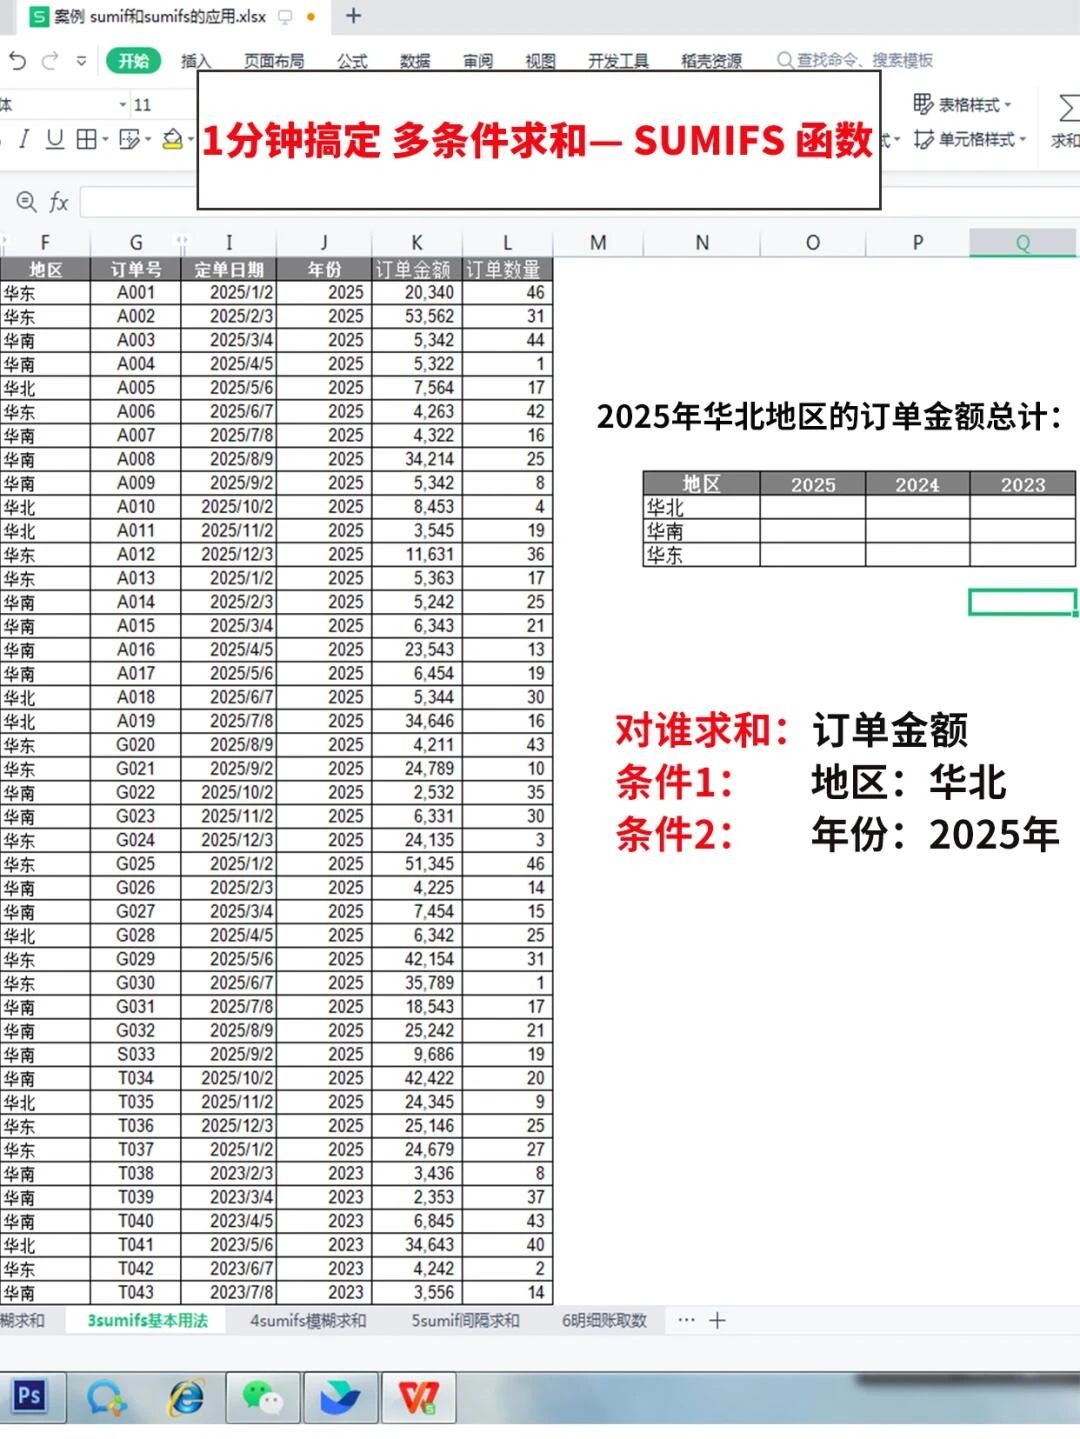The image size is (1080, 1439).
Task: Click the fx insert function icon
Action: click(59, 203)
